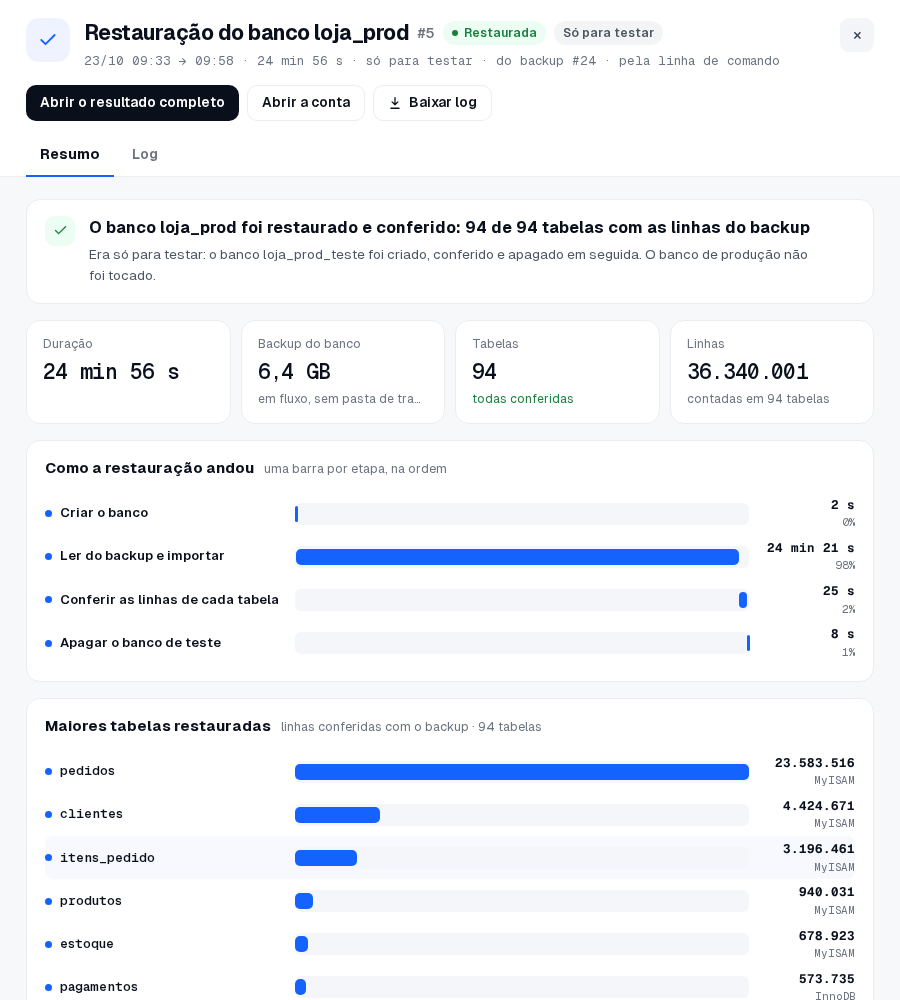Select the itens_pedido table row
This screenshot has height=1000, width=900.
[450, 858]
